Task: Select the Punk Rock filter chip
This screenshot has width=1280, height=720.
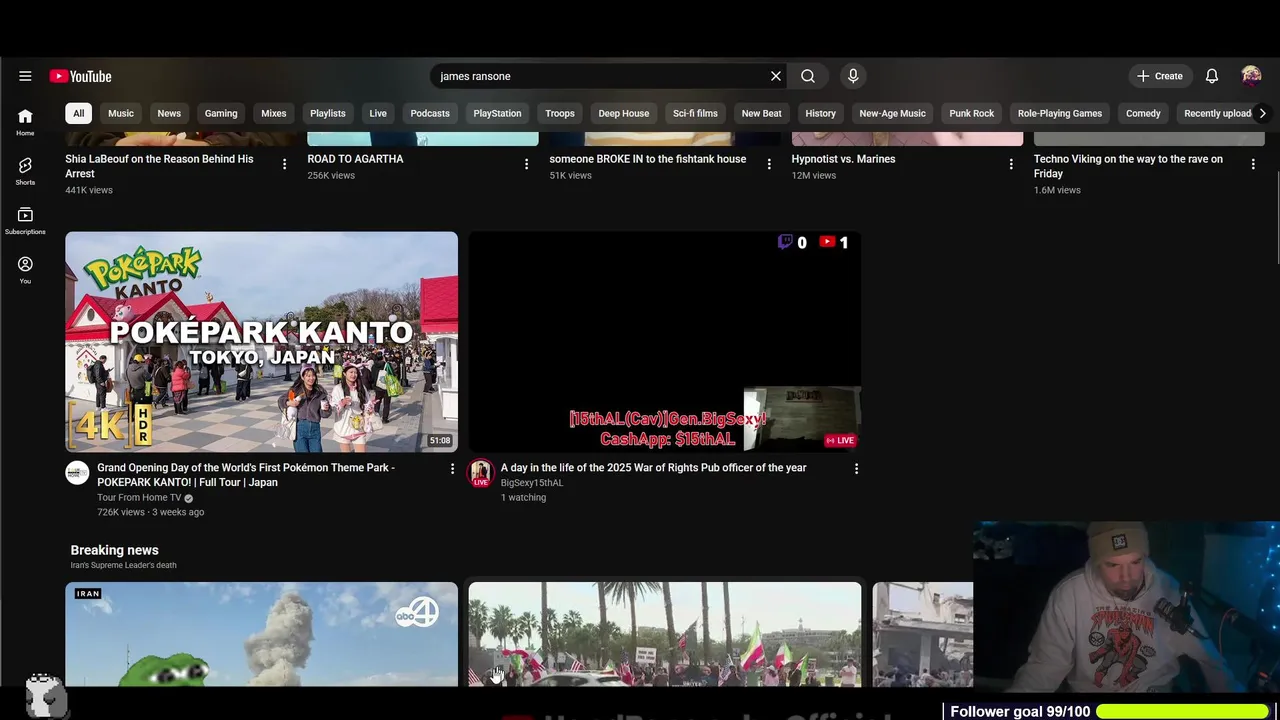Action: tap(972, 113)
